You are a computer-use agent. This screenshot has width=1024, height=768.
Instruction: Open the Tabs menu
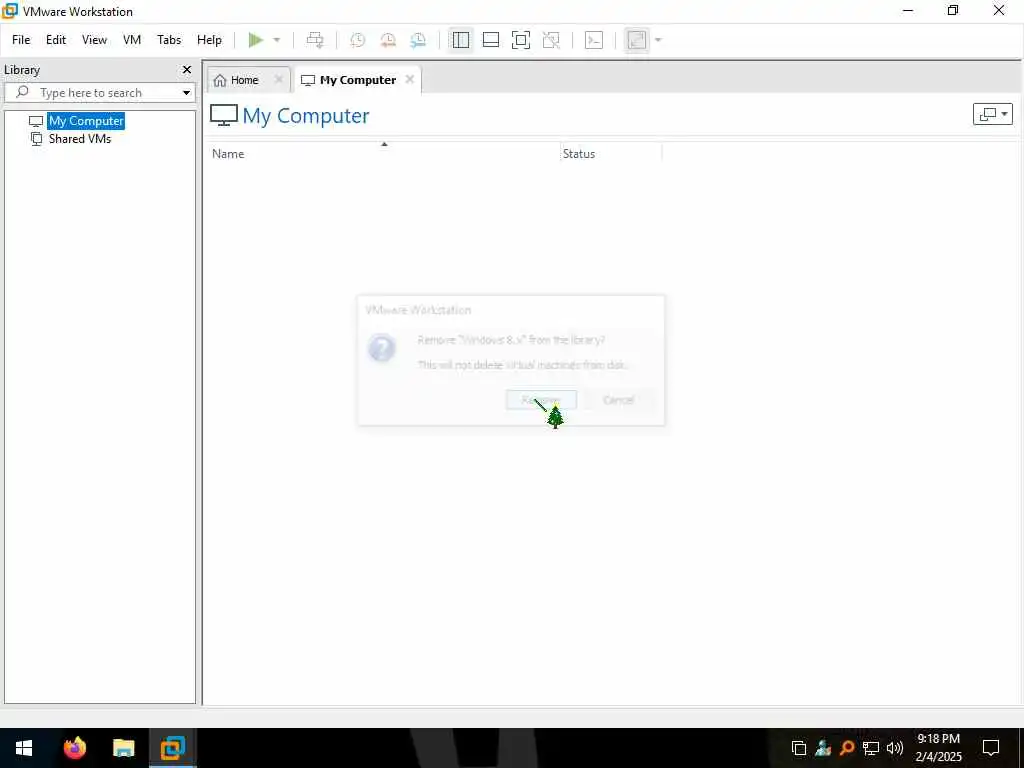[168, 40]
